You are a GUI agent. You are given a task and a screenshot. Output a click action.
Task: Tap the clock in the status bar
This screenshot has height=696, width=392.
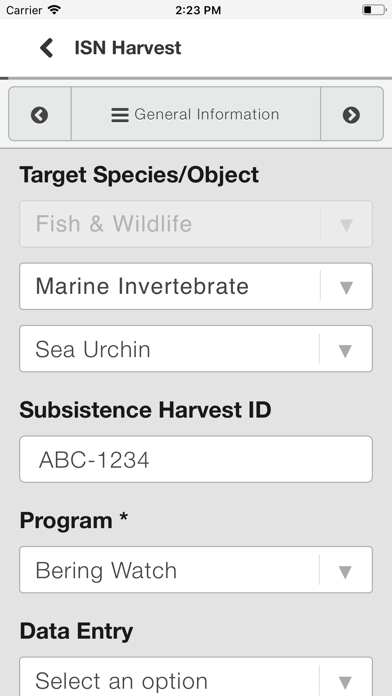tap(198, 10)
